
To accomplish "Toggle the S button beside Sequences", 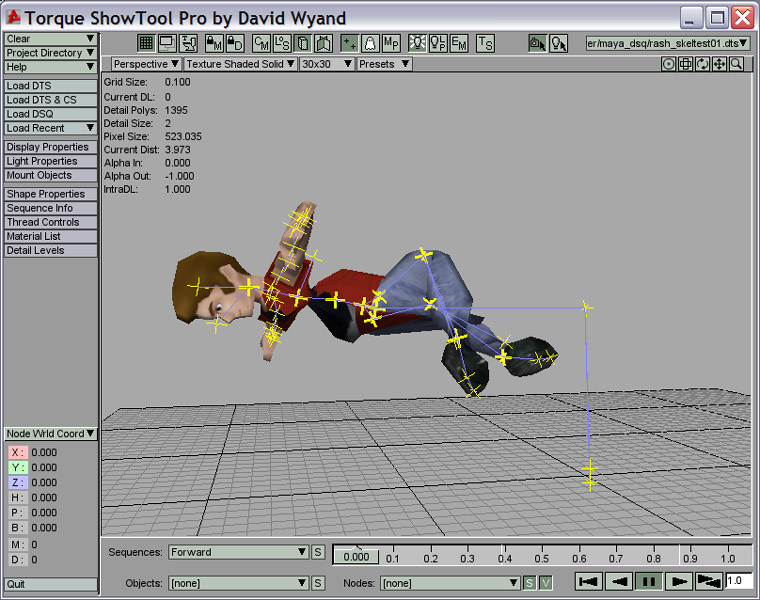I will pos(318,552).
